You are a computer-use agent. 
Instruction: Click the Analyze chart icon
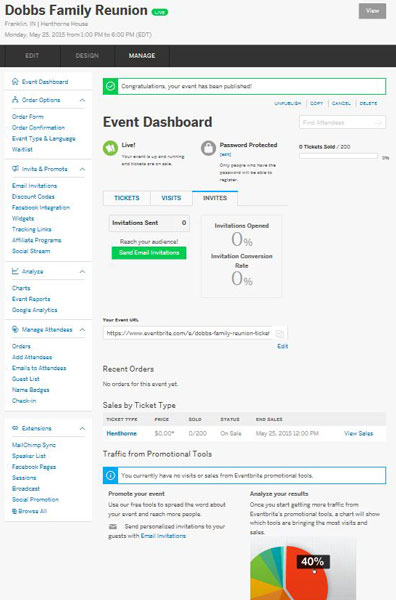15,271
